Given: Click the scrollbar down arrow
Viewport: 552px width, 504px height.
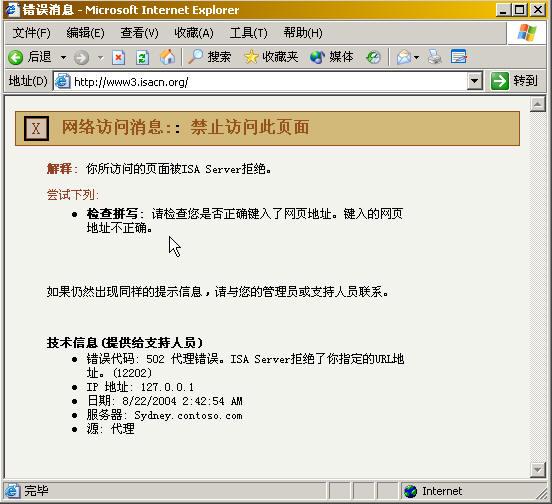Looking at the screenshot, I should tap(538, 470).
